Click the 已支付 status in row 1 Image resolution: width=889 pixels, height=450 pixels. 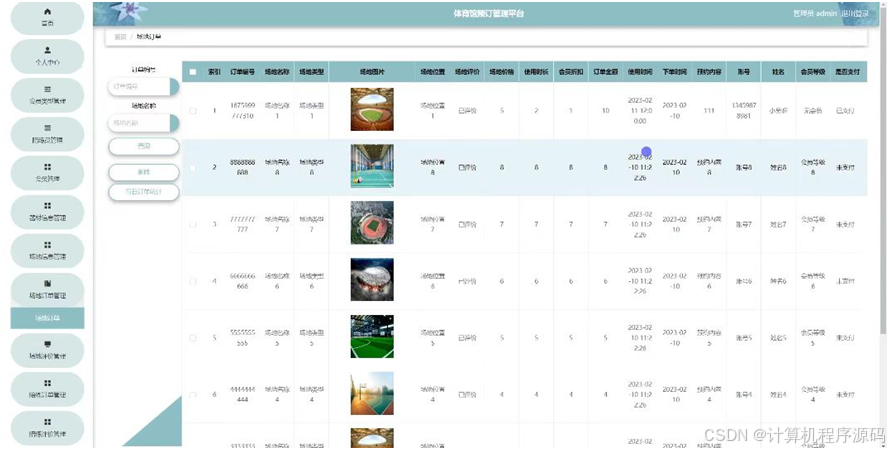[845, 111]
